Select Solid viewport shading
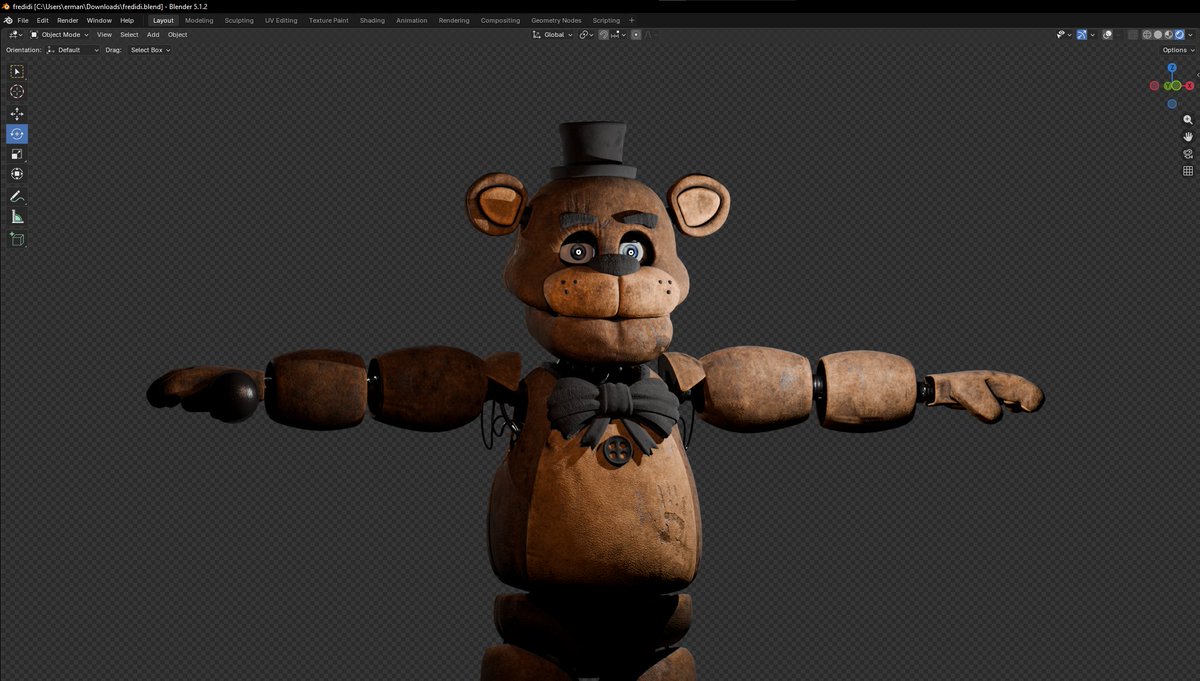Viewport: 1200px width, 681px height. coord(1158,35)
